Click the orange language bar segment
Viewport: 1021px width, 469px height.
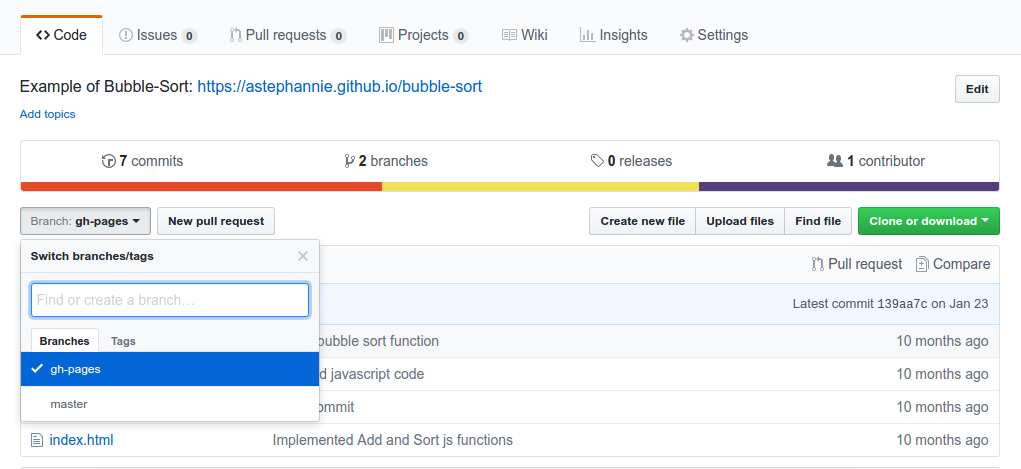tap(201, 186)
